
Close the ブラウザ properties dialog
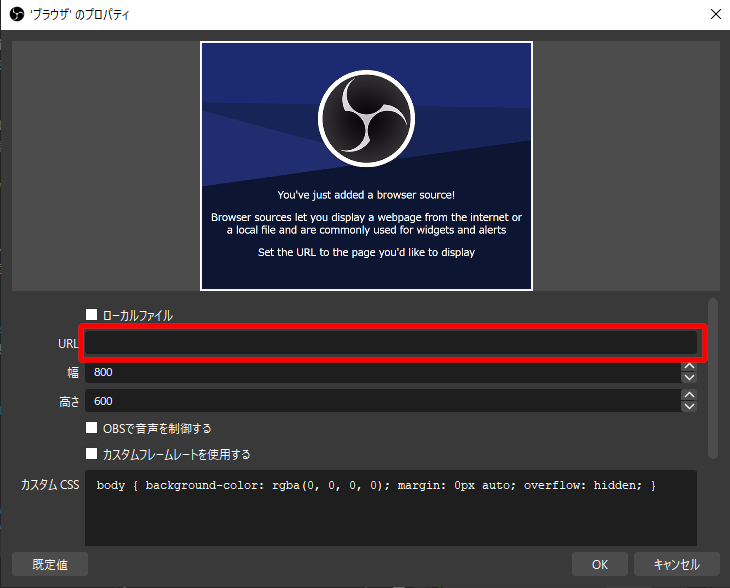click(x=716, y=14)
